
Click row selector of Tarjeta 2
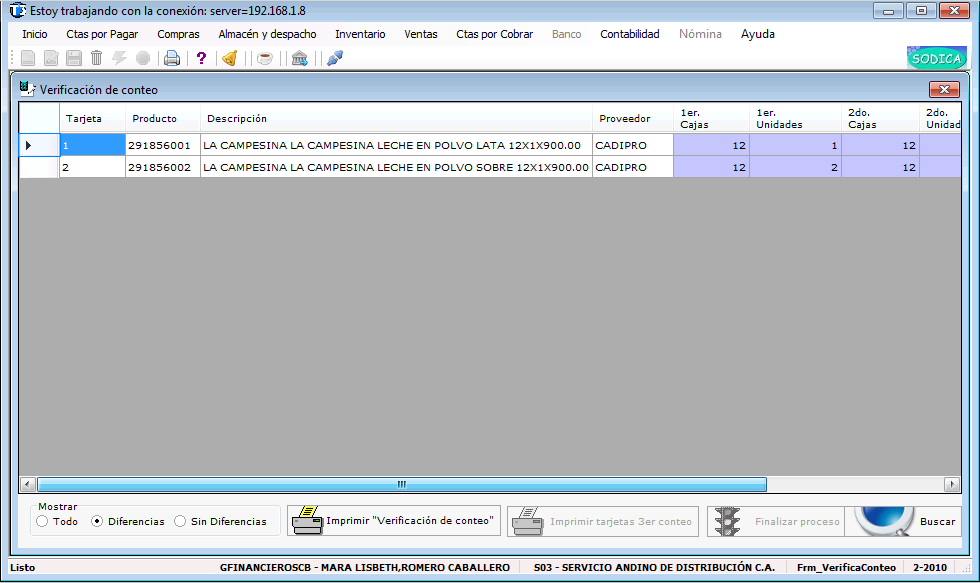[x=39, y=167]
